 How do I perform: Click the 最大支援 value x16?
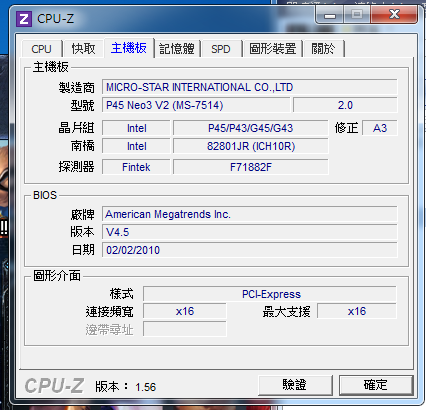(x=357, y=311)
